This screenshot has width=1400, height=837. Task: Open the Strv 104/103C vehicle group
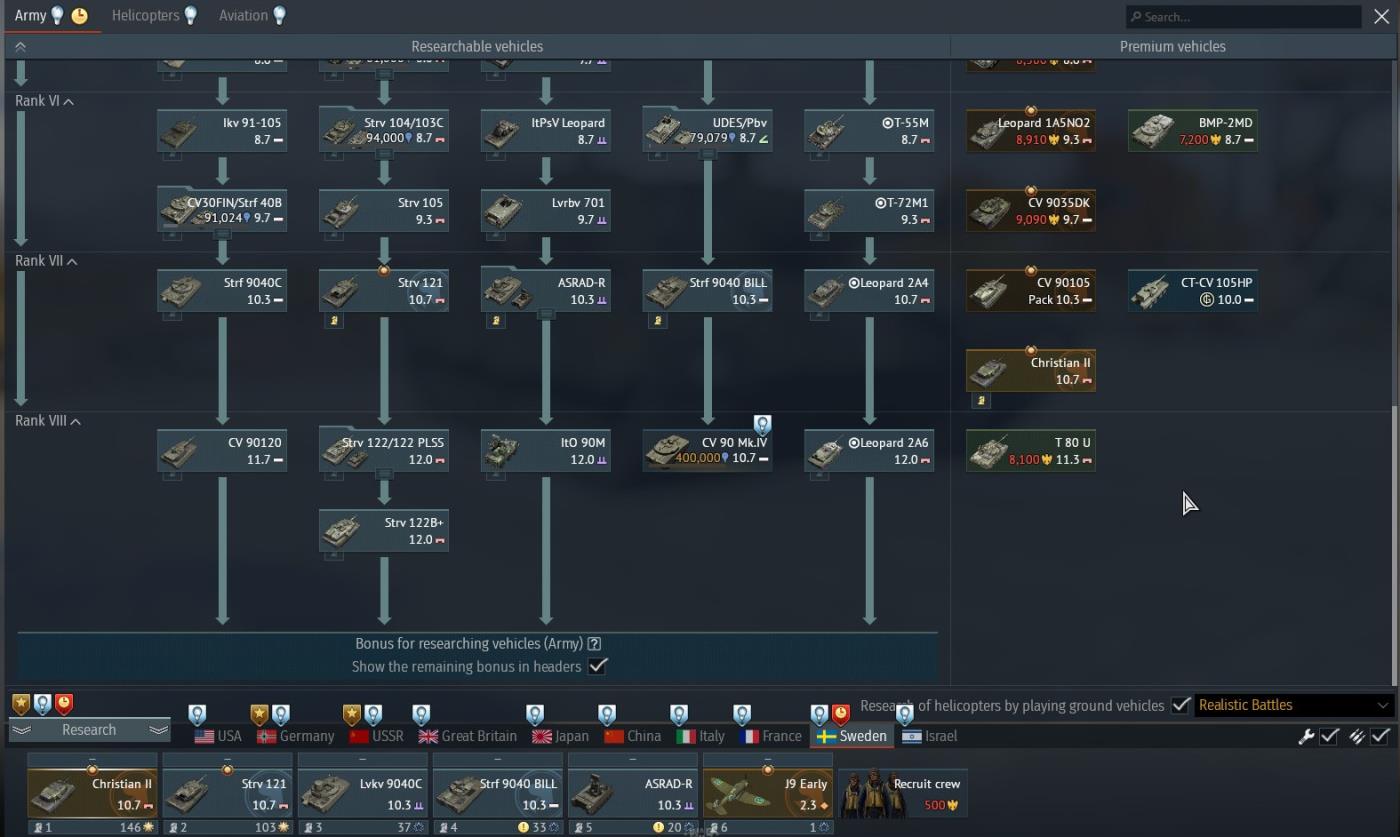384,131
